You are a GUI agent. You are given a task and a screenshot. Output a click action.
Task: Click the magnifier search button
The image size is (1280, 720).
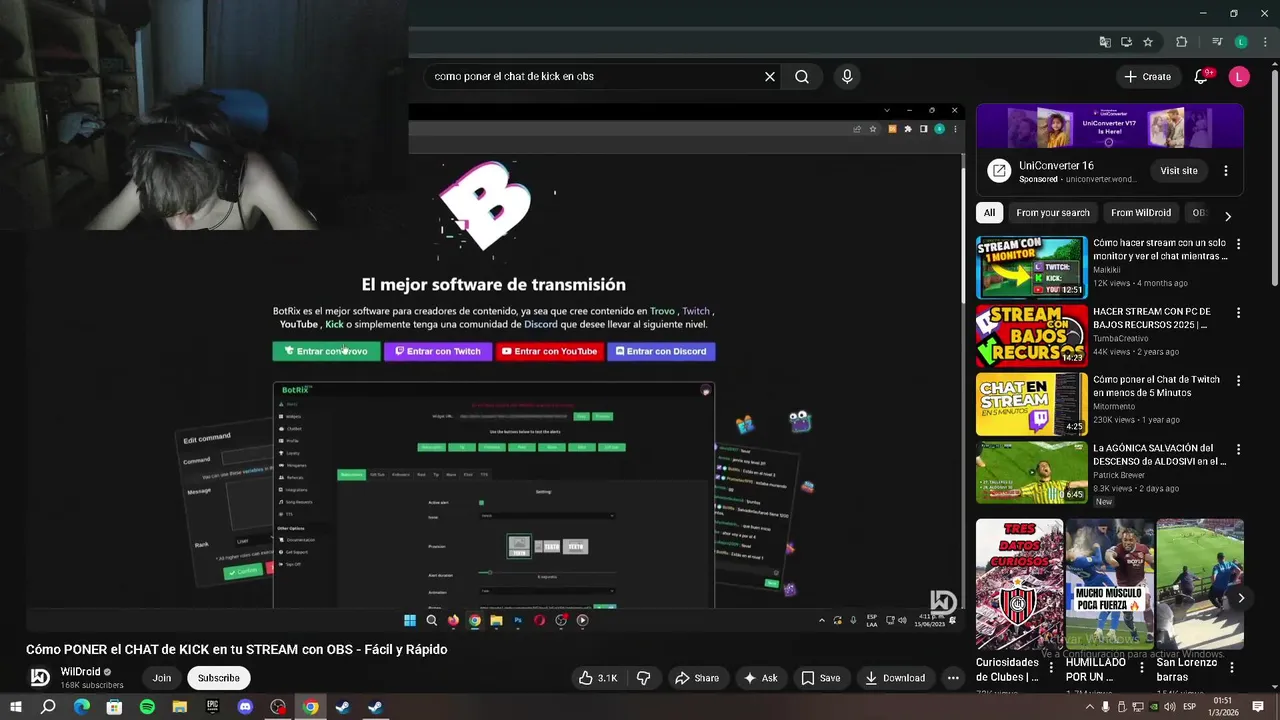802,76
